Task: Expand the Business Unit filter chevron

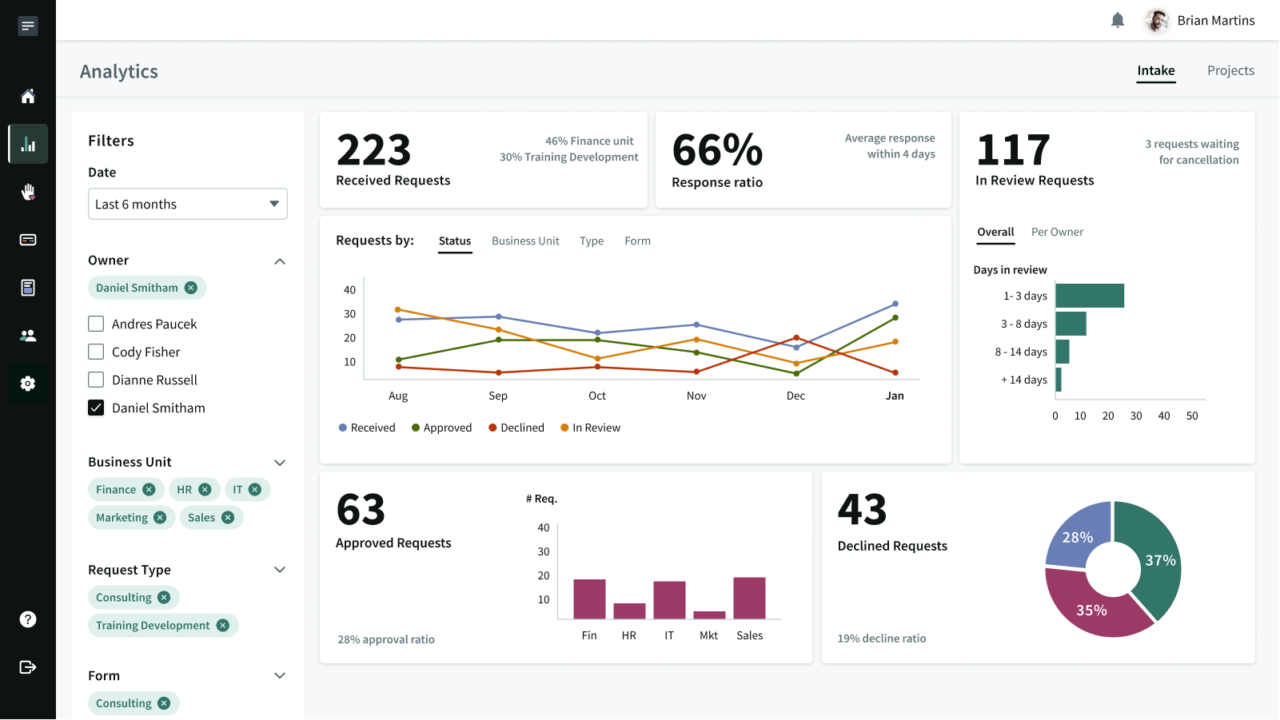Action: [280, 463]
